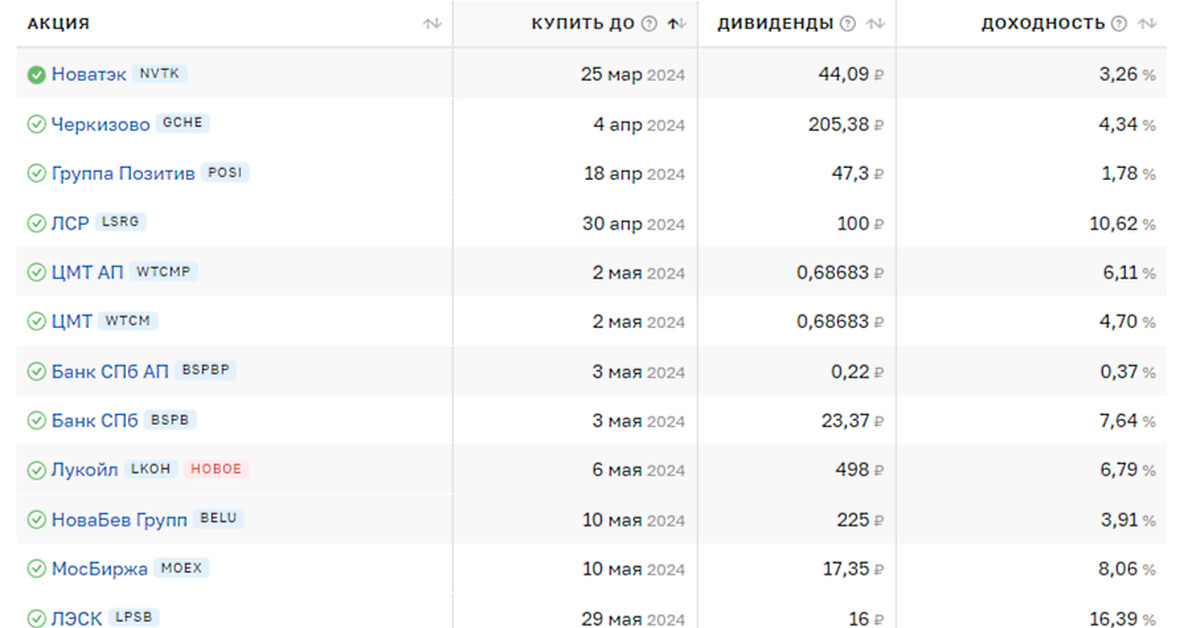Image resolution: width=1200 pixels, height=628 pixels.
Task: Toggle the checkmark next to ЛСР
Action: pyautogui.click(x=37, y=223)
